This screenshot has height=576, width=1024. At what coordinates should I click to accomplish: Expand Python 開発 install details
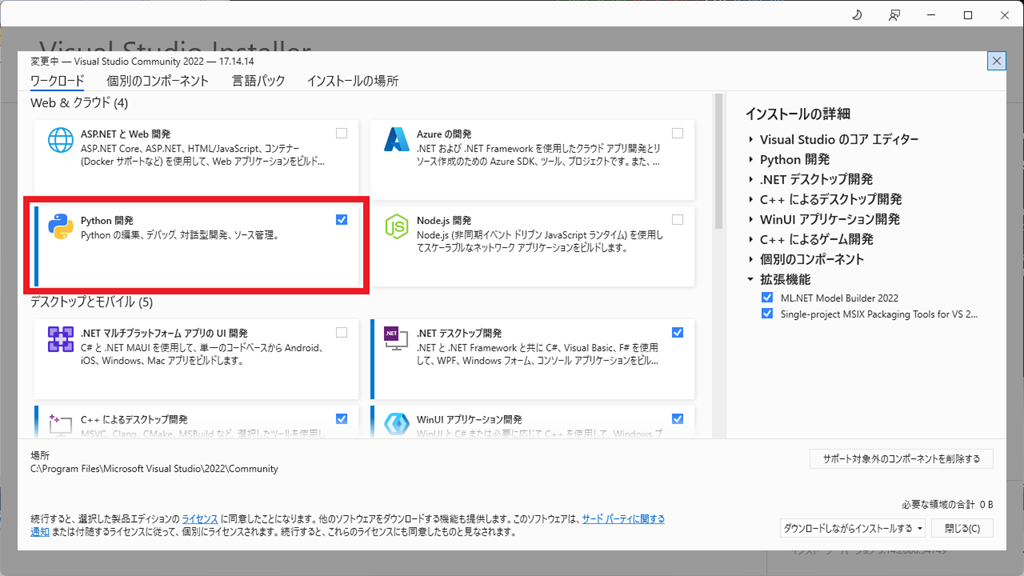(751, 159)
